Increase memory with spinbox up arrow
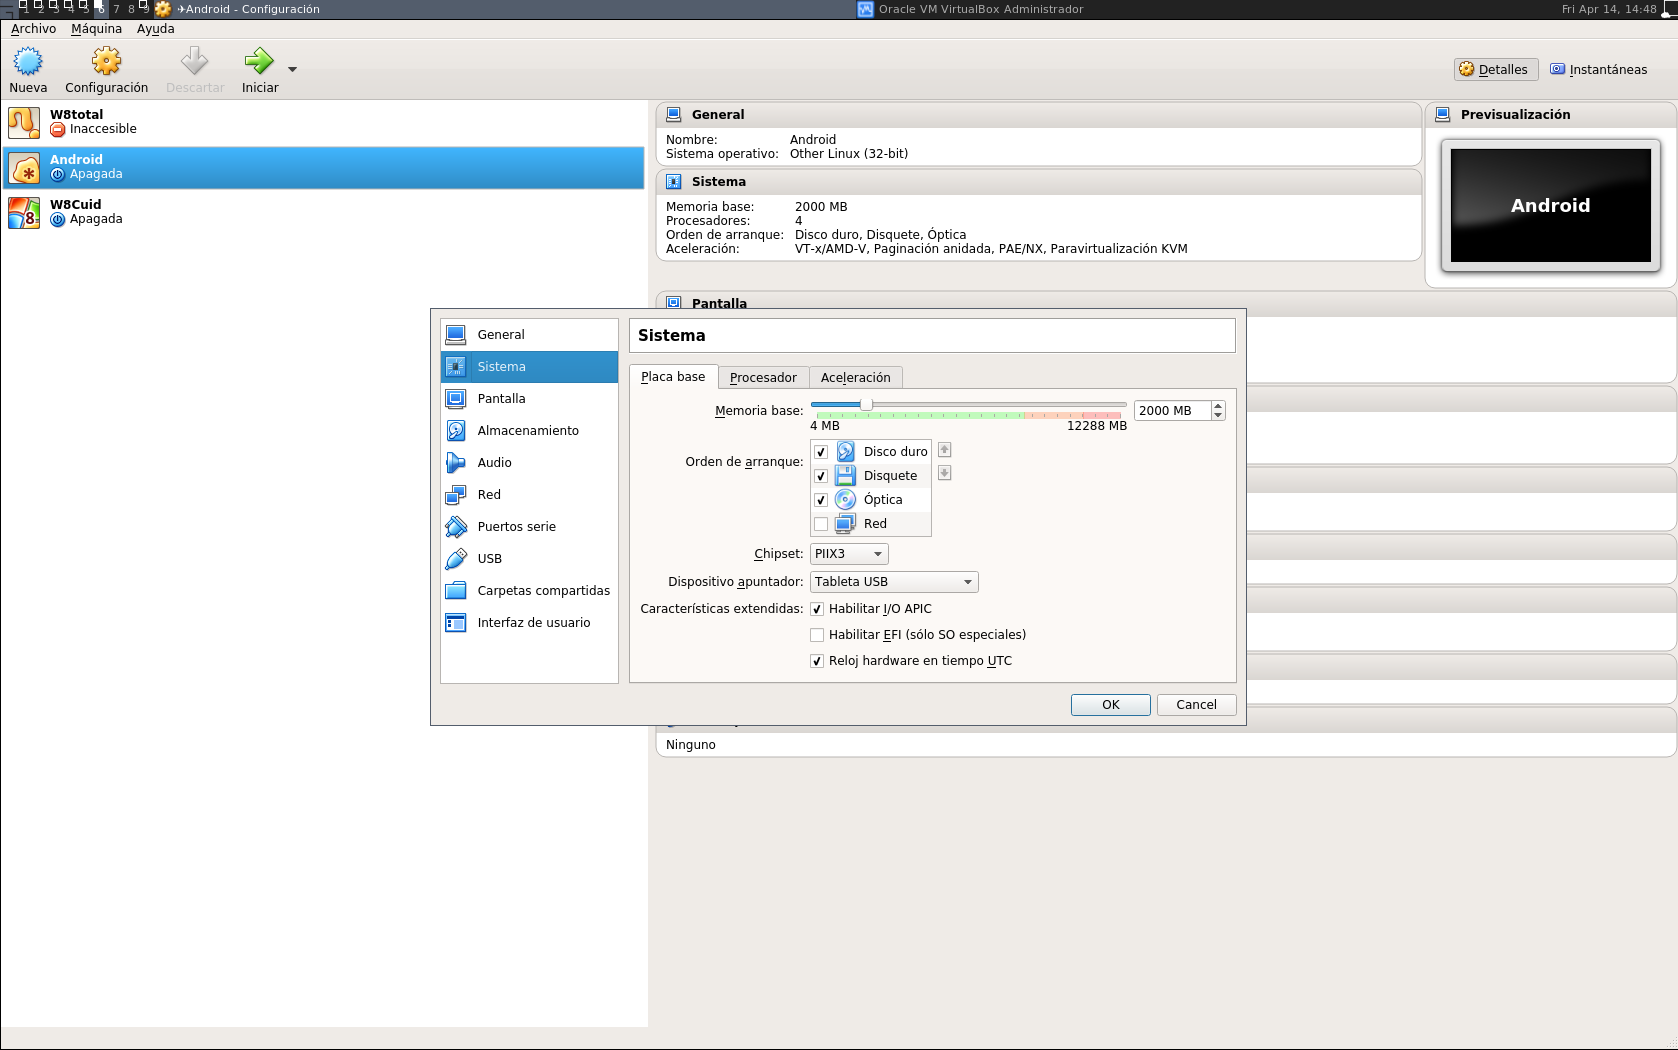This screenshot has width=1678, height=1050. click(1218, 406)
